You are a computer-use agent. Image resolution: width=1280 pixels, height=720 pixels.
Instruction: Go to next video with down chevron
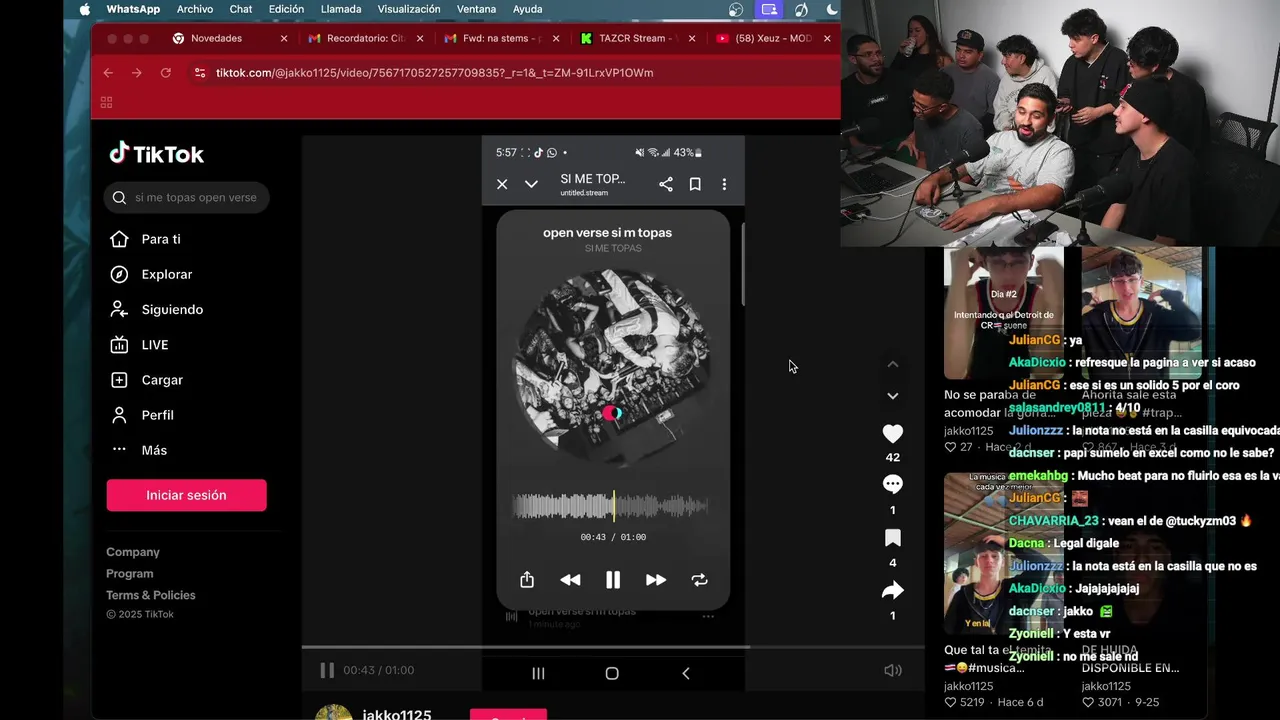tap(893, 396)
